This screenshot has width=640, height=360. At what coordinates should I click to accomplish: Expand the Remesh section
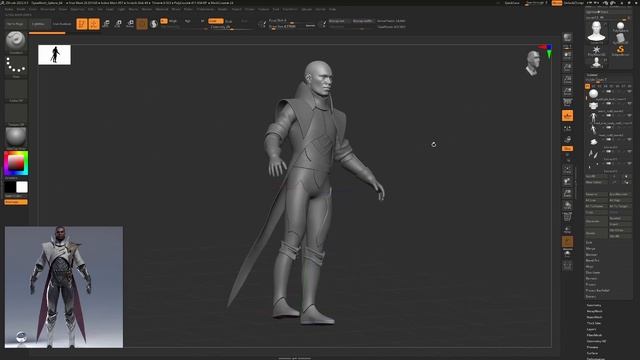click(x=591, y=278)
